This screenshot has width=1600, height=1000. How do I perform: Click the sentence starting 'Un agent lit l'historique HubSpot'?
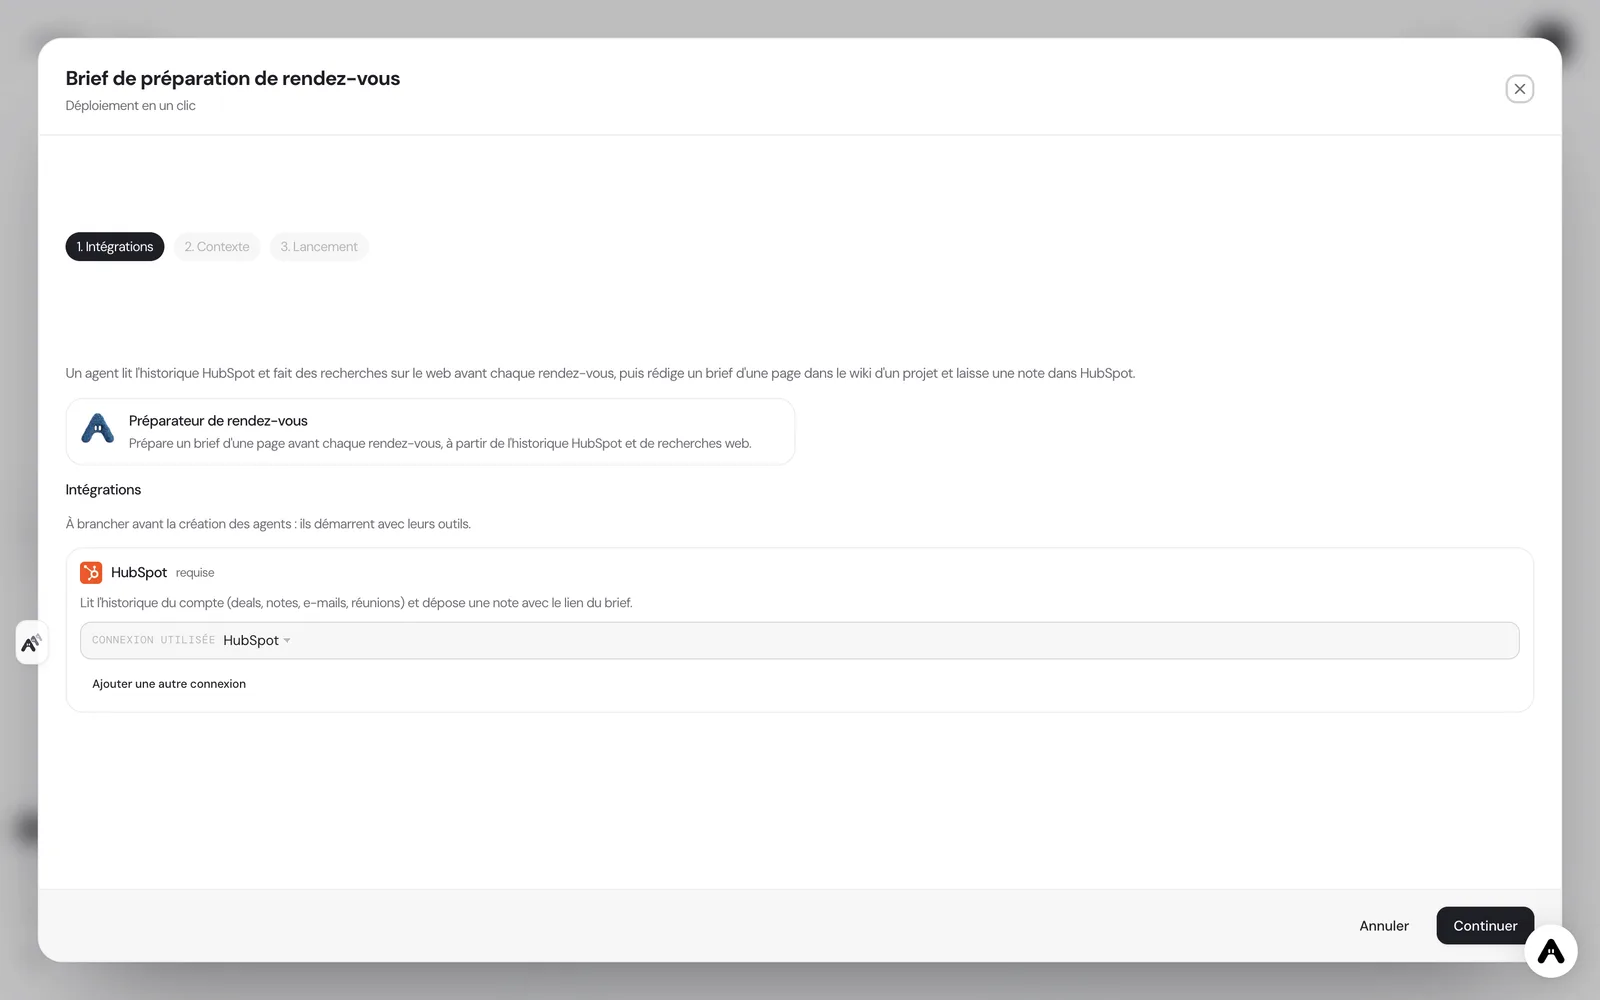click(600, 373)
